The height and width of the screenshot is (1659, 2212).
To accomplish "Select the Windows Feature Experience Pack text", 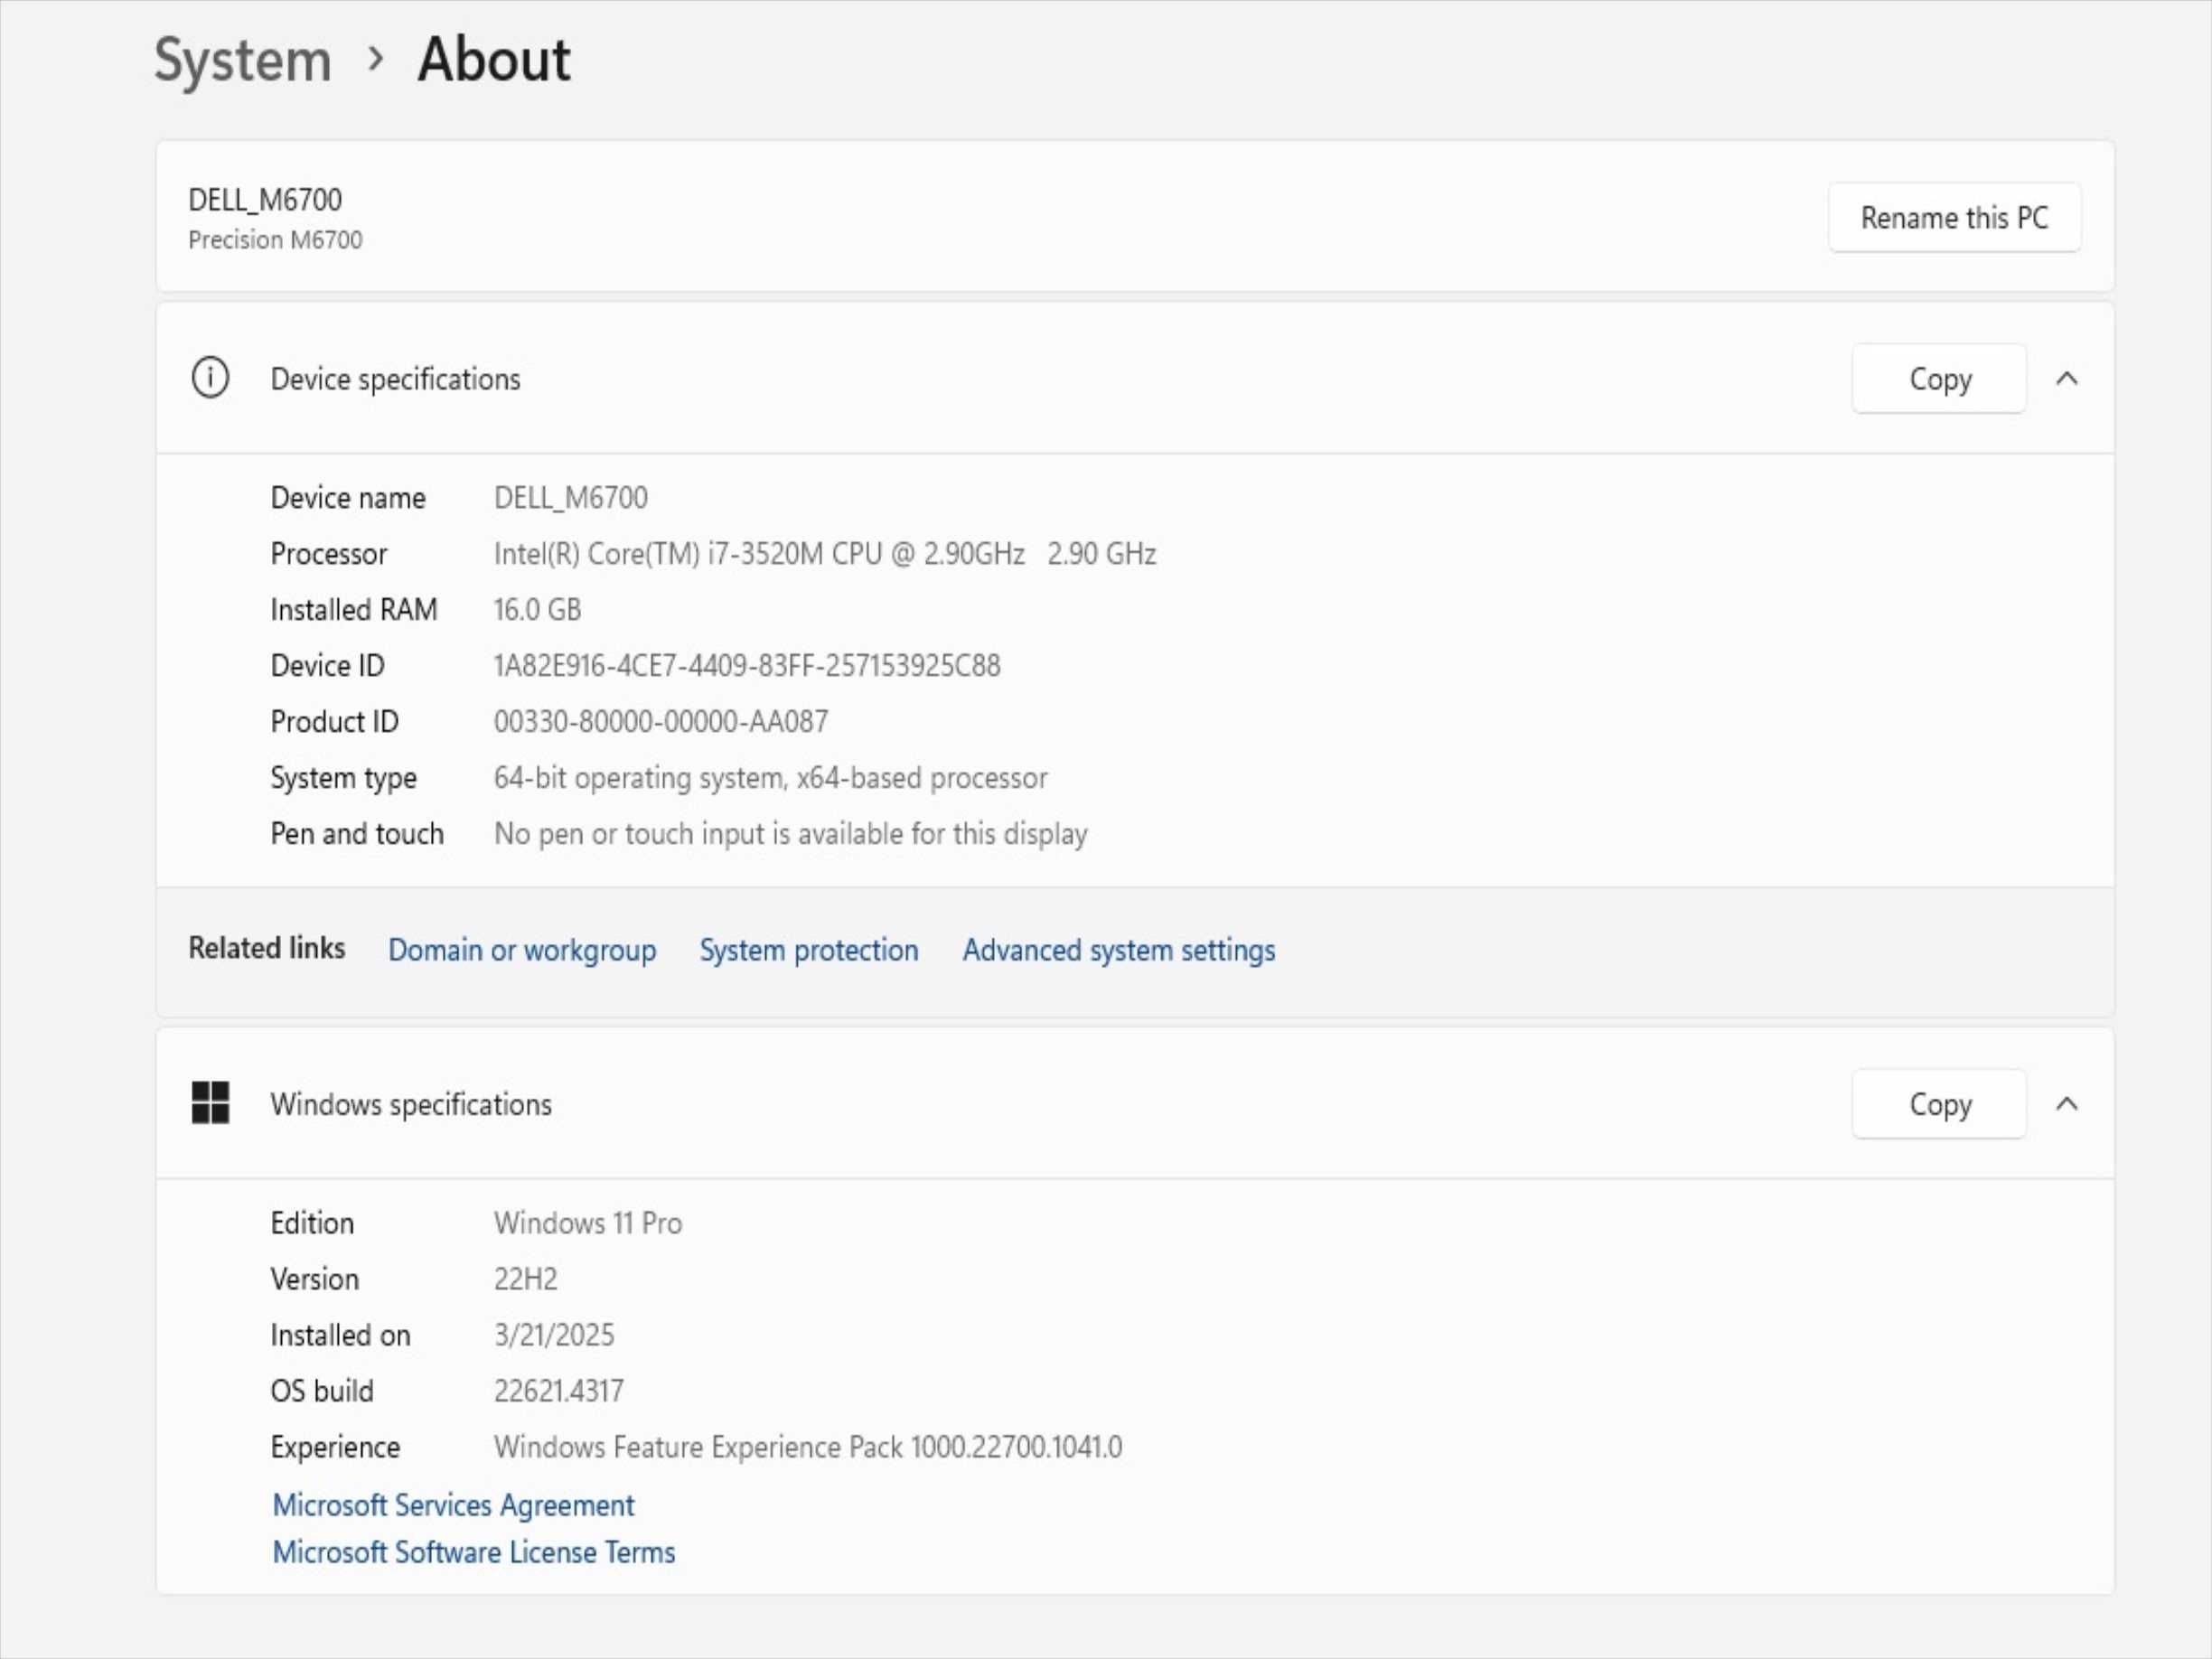I will [x=808, y=1446].
